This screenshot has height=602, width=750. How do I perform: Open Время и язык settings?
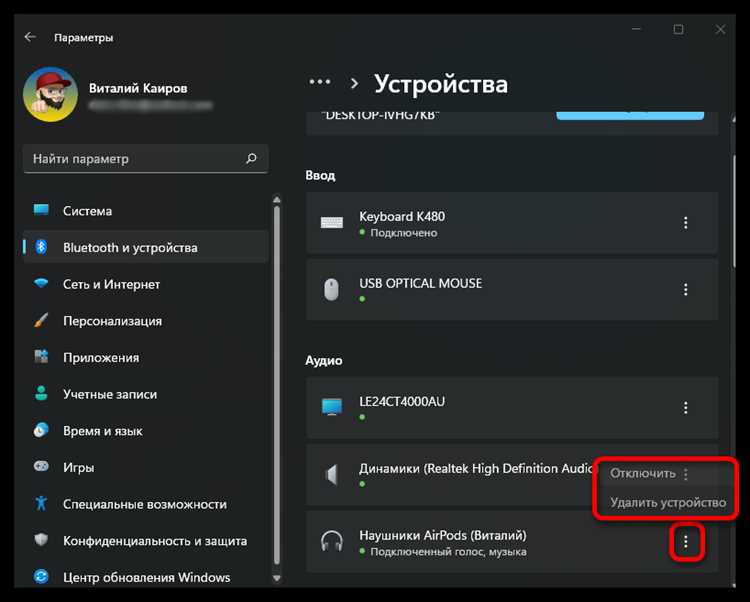(145, 431)
